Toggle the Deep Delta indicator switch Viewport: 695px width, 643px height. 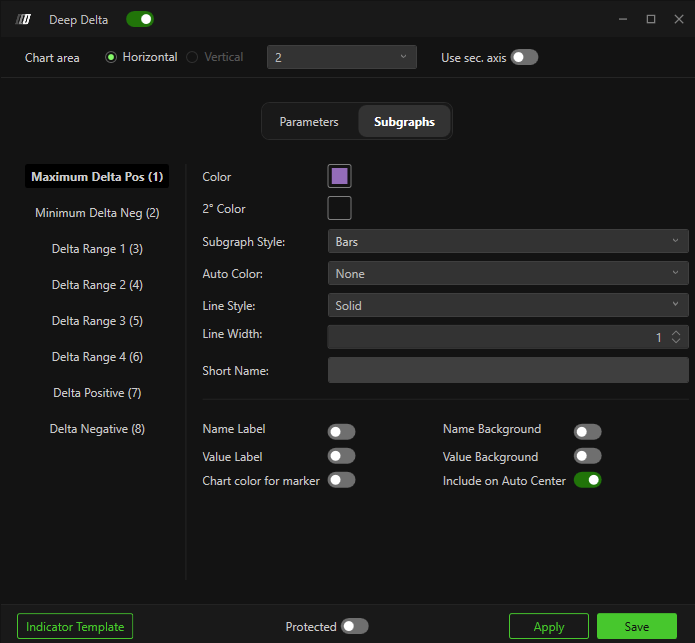[139, 19]
